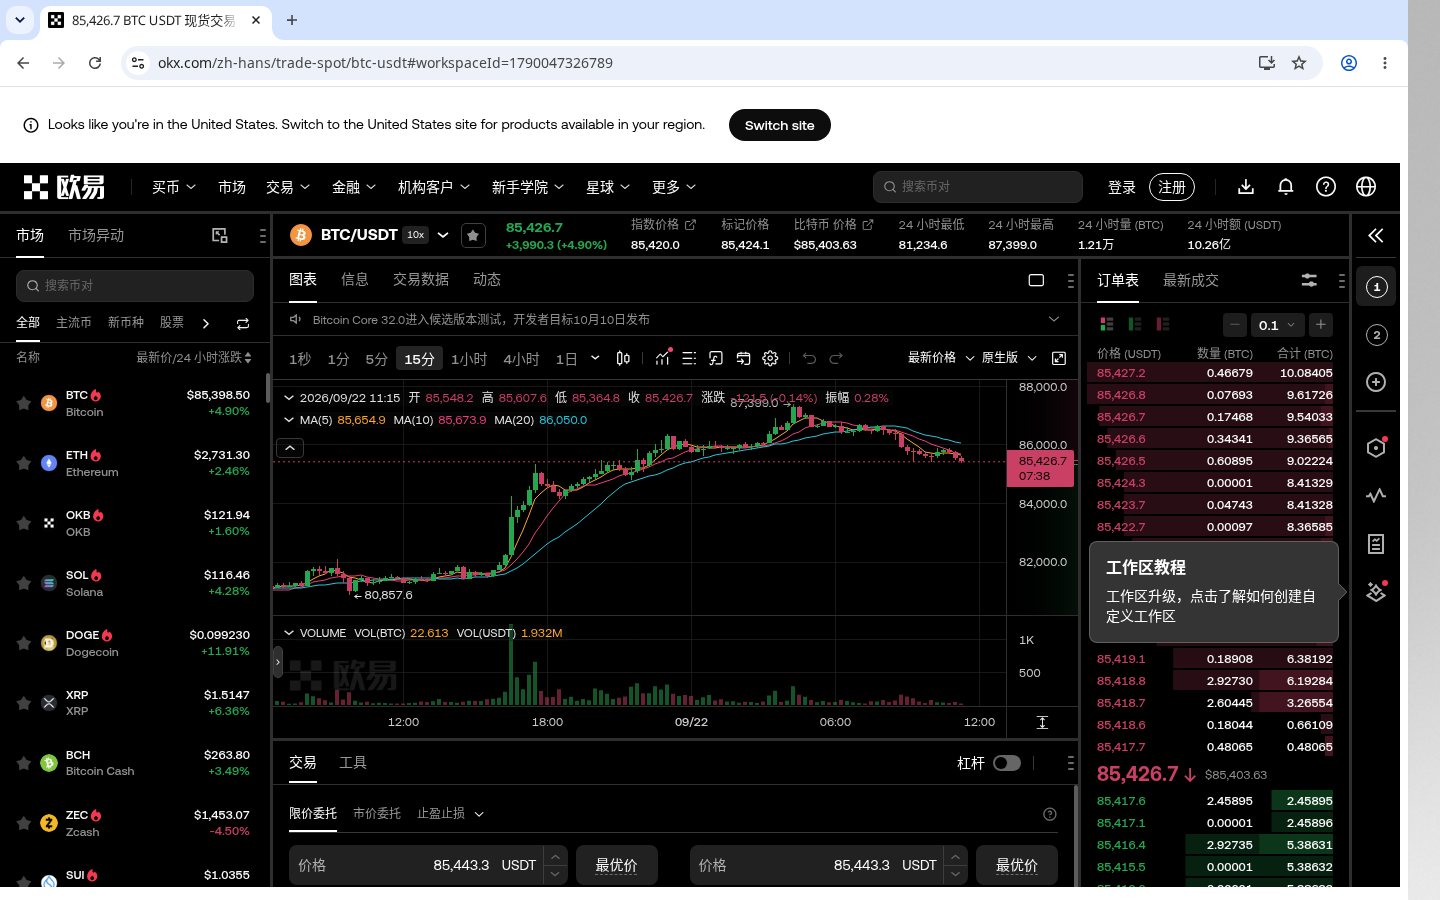The height and width of the screenshot is (900, 1440).
Task: Show asks-only order book view
Action: 1163,324
